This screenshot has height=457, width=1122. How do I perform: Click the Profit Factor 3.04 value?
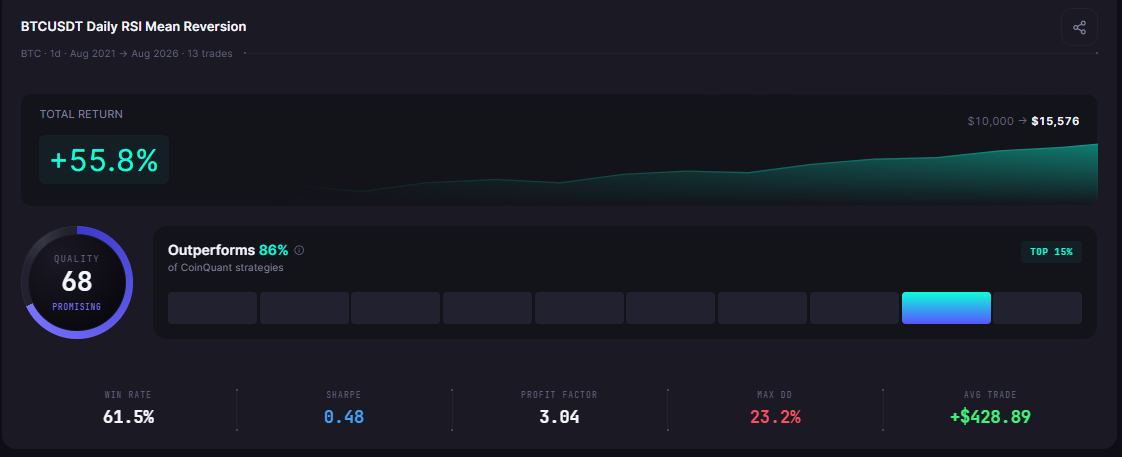point(560,416)
